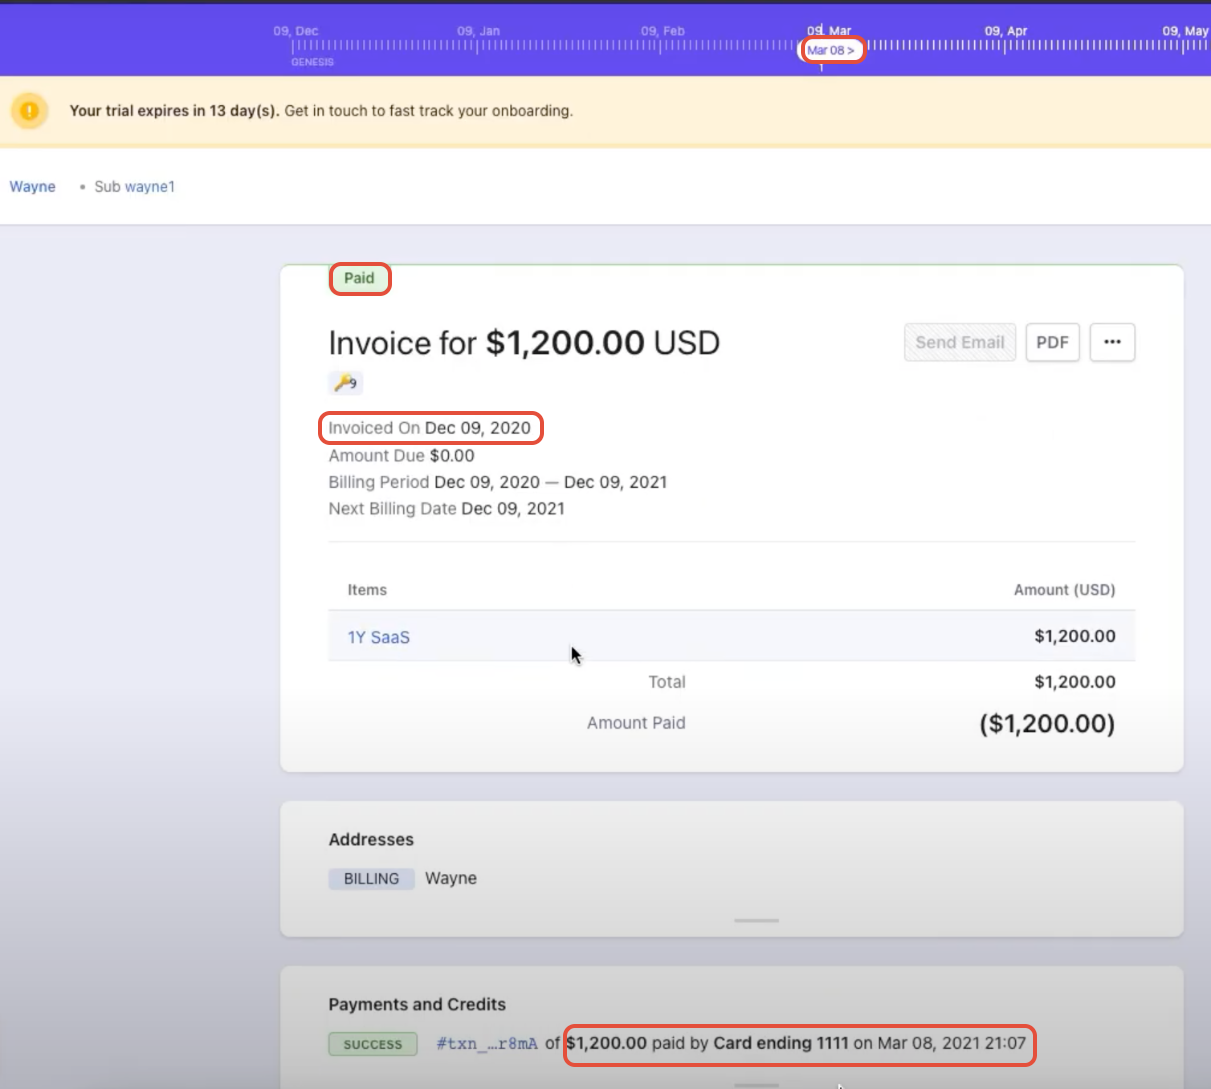Click the yellow trial warning icon
Image resolution: width=1211 pixels, height=1089 pixels.
click(30, 110)
